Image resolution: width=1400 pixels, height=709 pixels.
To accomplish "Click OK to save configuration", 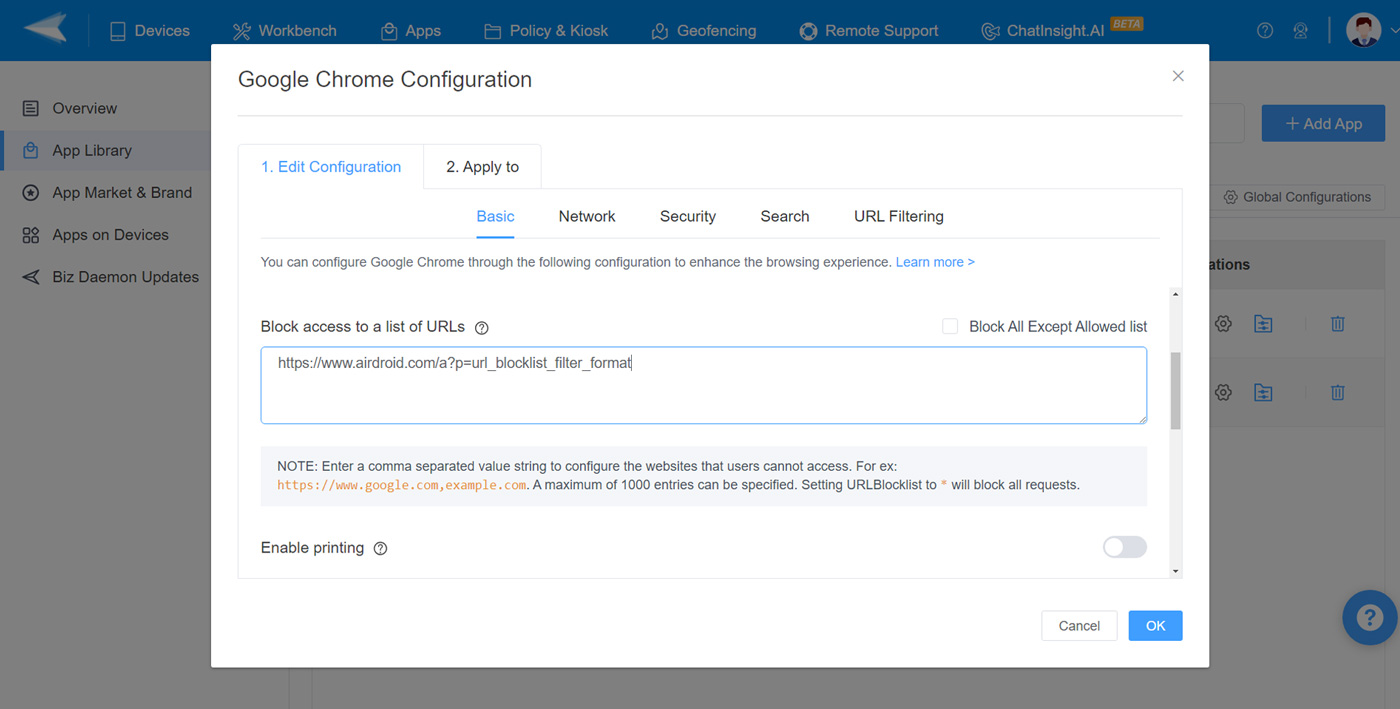I will click(x=1155, y=626).
